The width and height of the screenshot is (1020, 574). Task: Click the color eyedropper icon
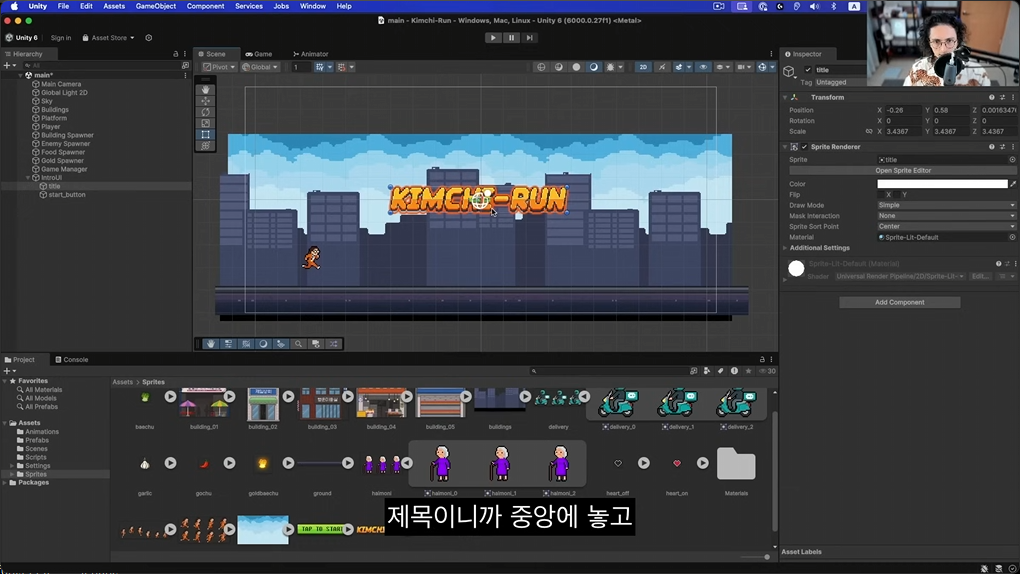tap(1013, 184)
